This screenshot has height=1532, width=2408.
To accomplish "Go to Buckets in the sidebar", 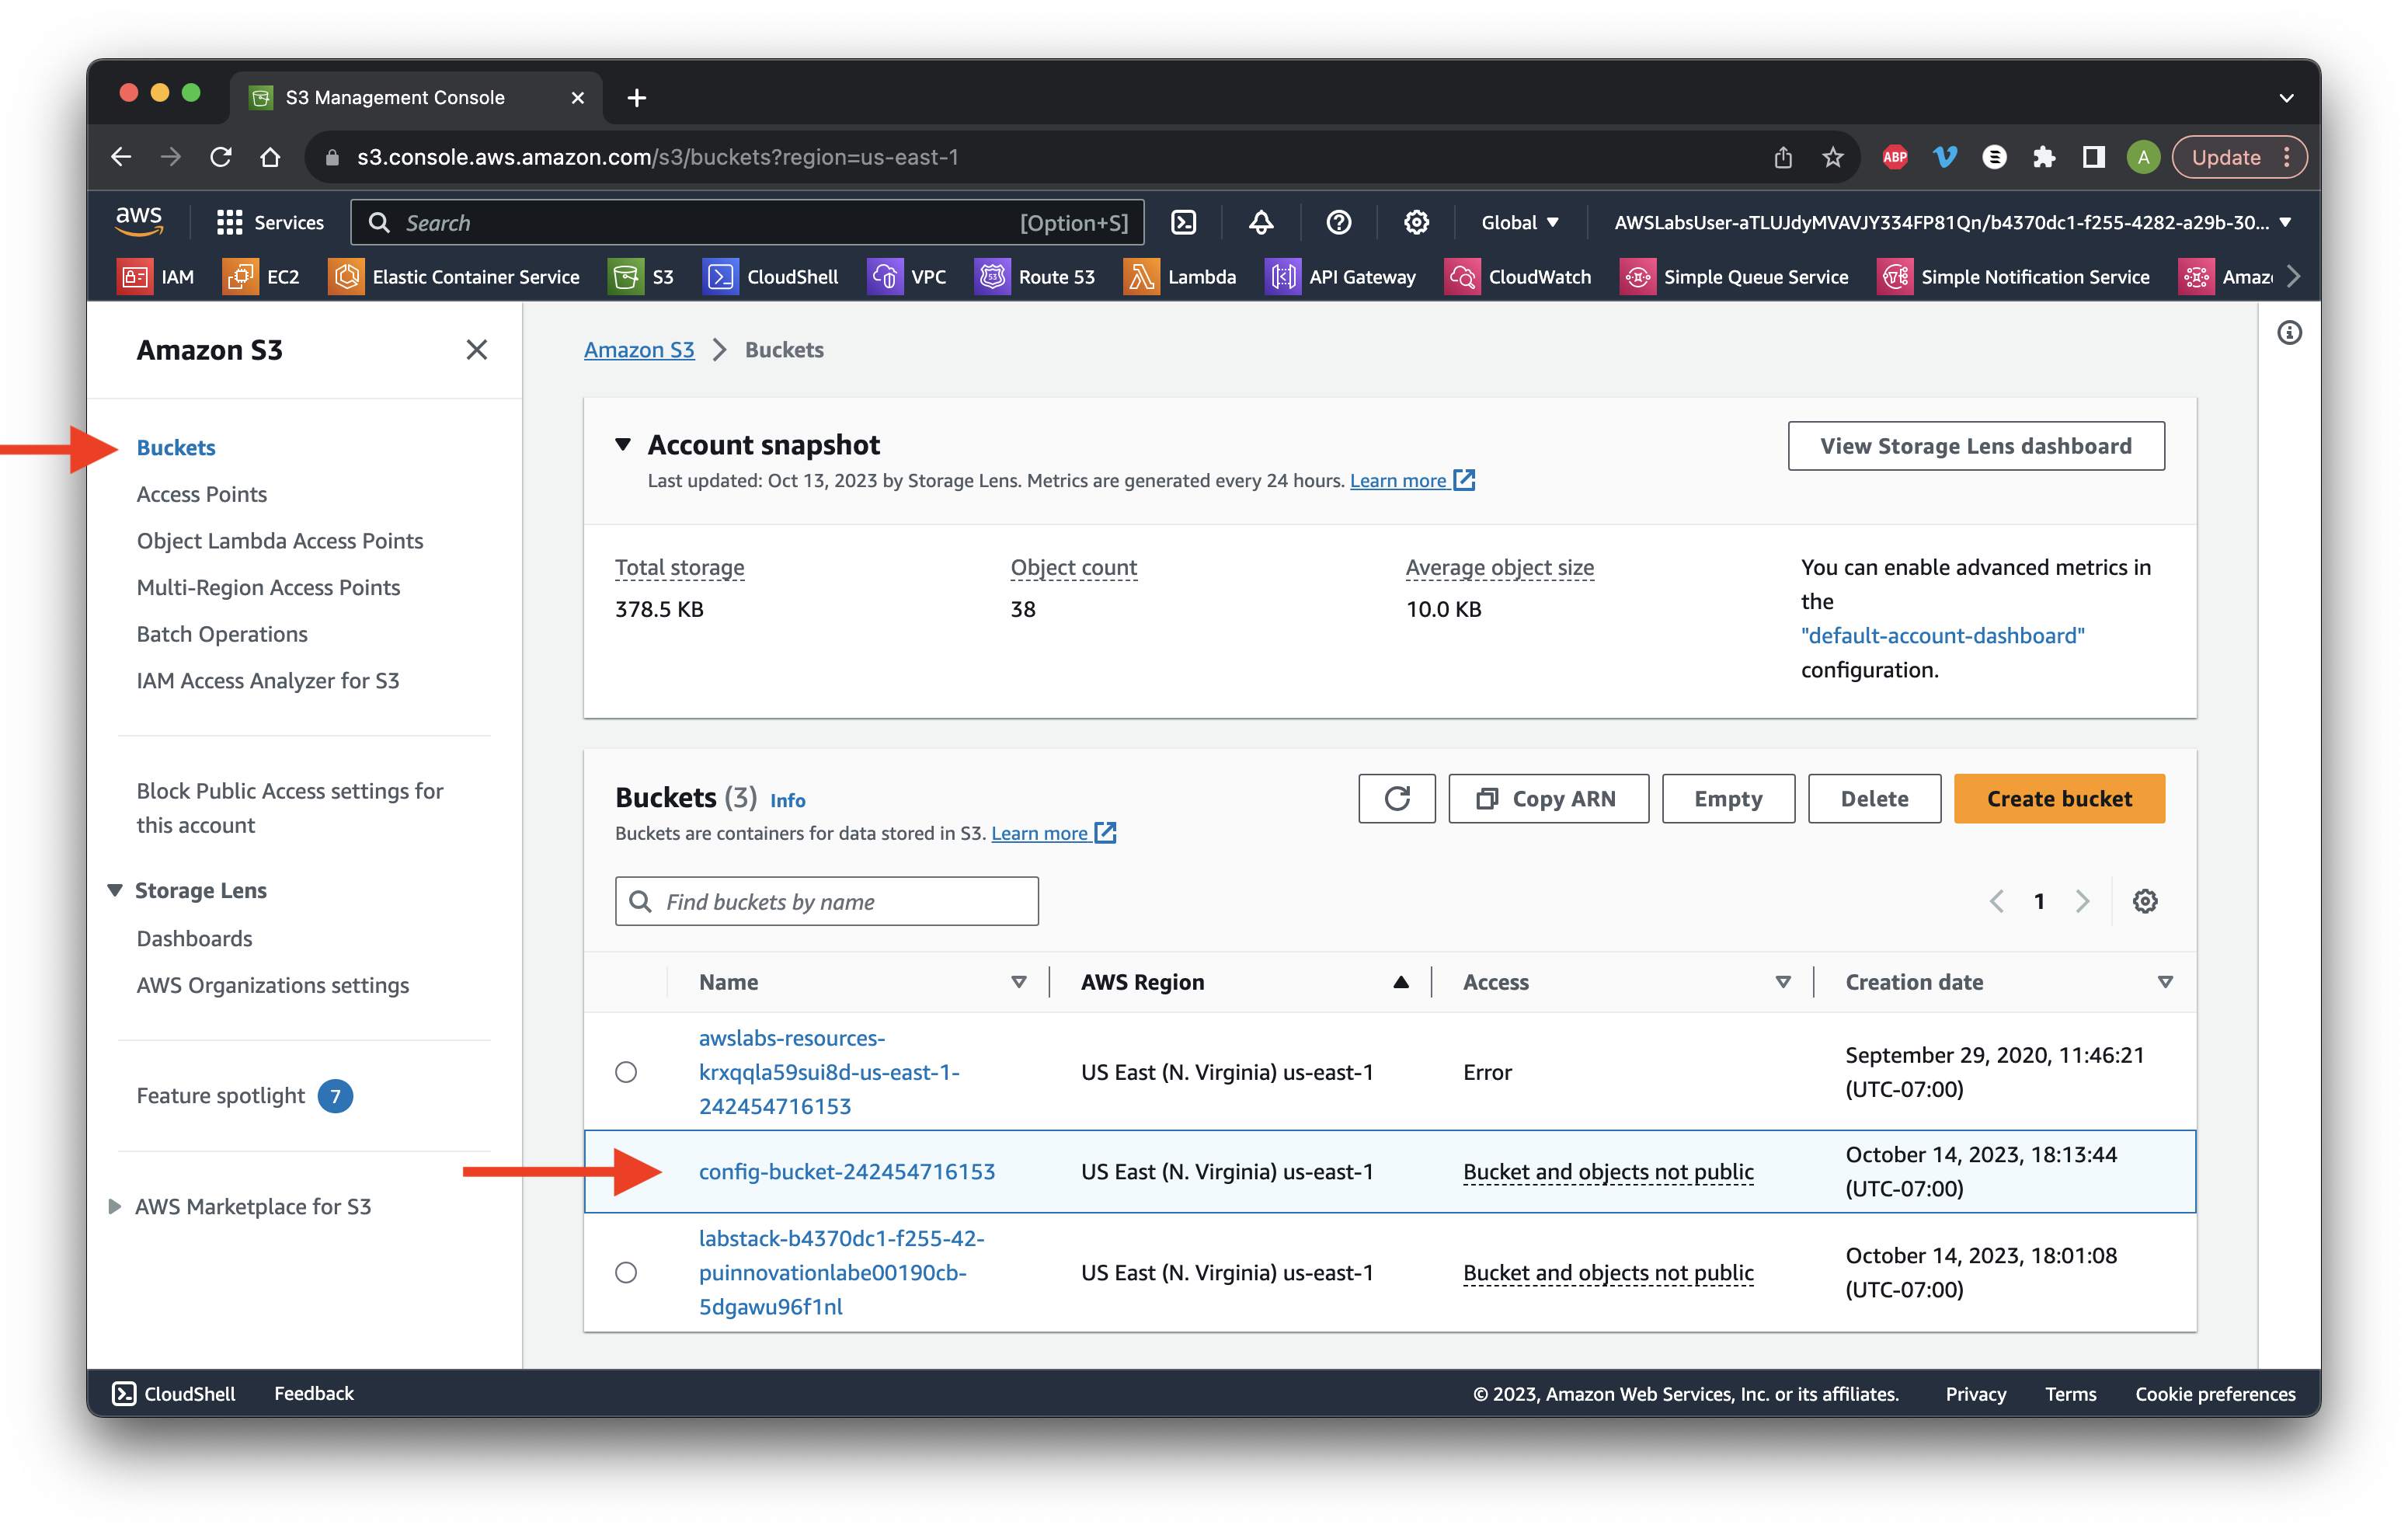I will (x=176, y=447).
